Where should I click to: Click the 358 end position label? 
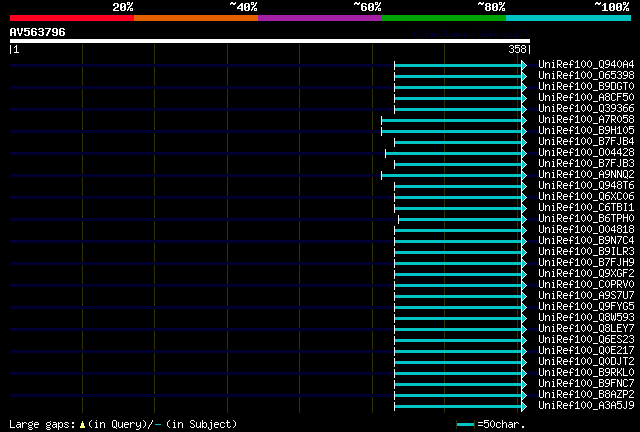coord(517,49)
